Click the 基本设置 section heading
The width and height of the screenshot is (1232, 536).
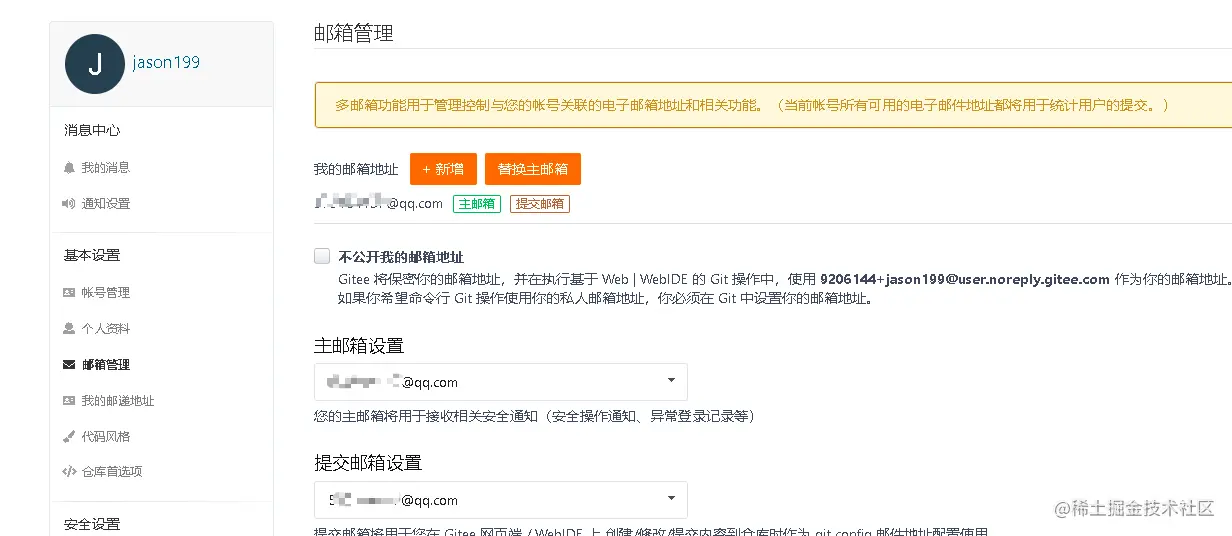point(92,255)
